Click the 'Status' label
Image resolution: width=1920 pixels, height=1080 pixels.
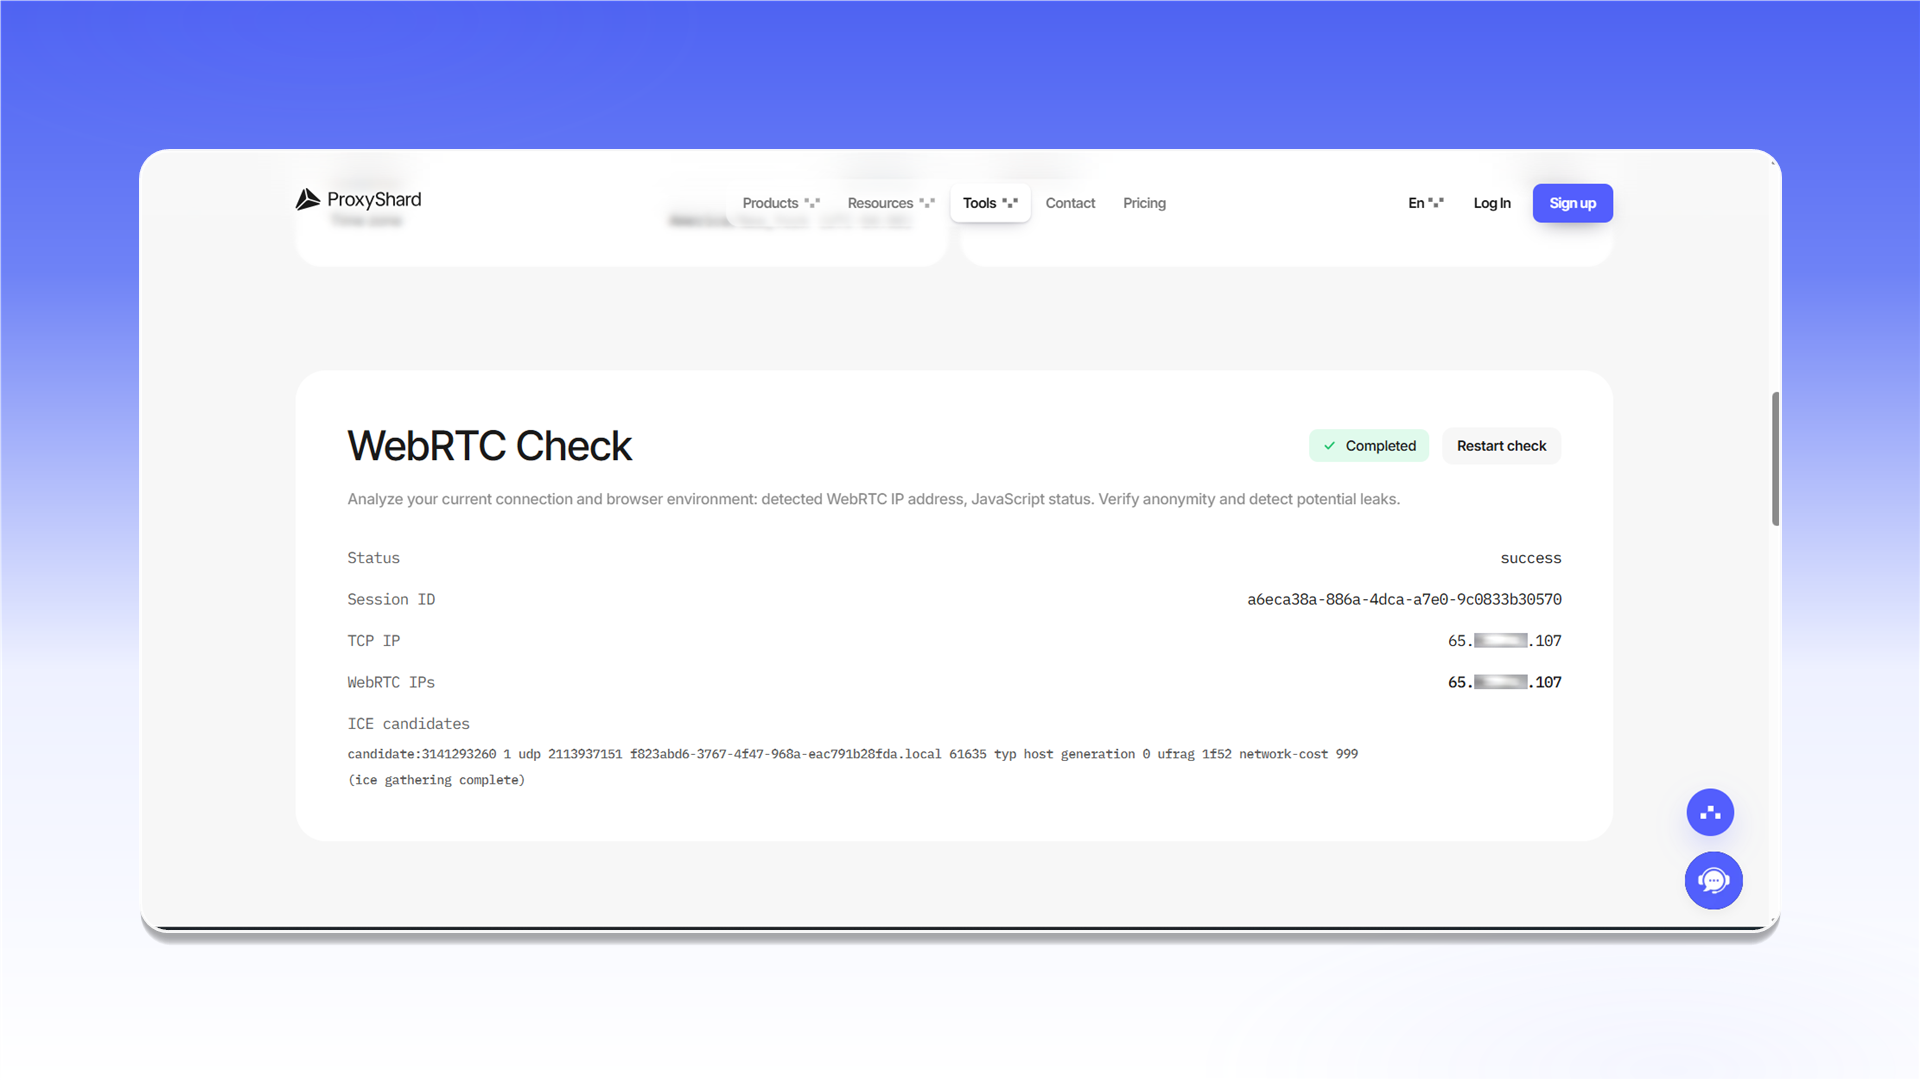pyautogui.click(x=373, y=558)
